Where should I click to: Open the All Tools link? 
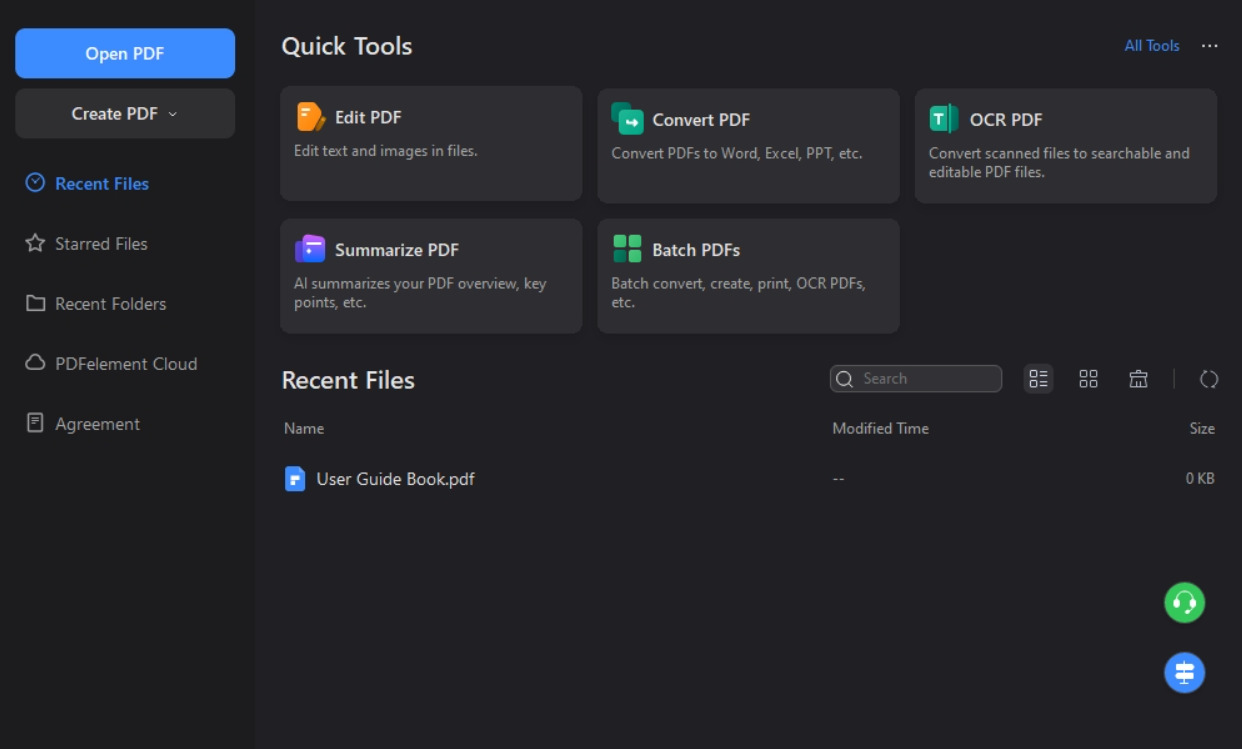(x=1152, y=46)
